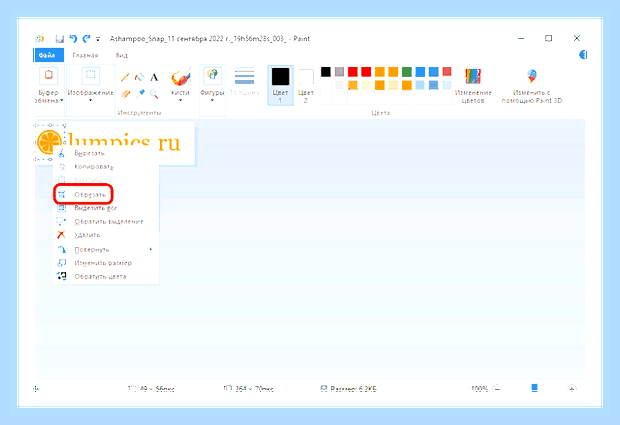Activate the Цвет 1 button
The height and width of the screenshot is (425, 620).
(x=280, y=85)
